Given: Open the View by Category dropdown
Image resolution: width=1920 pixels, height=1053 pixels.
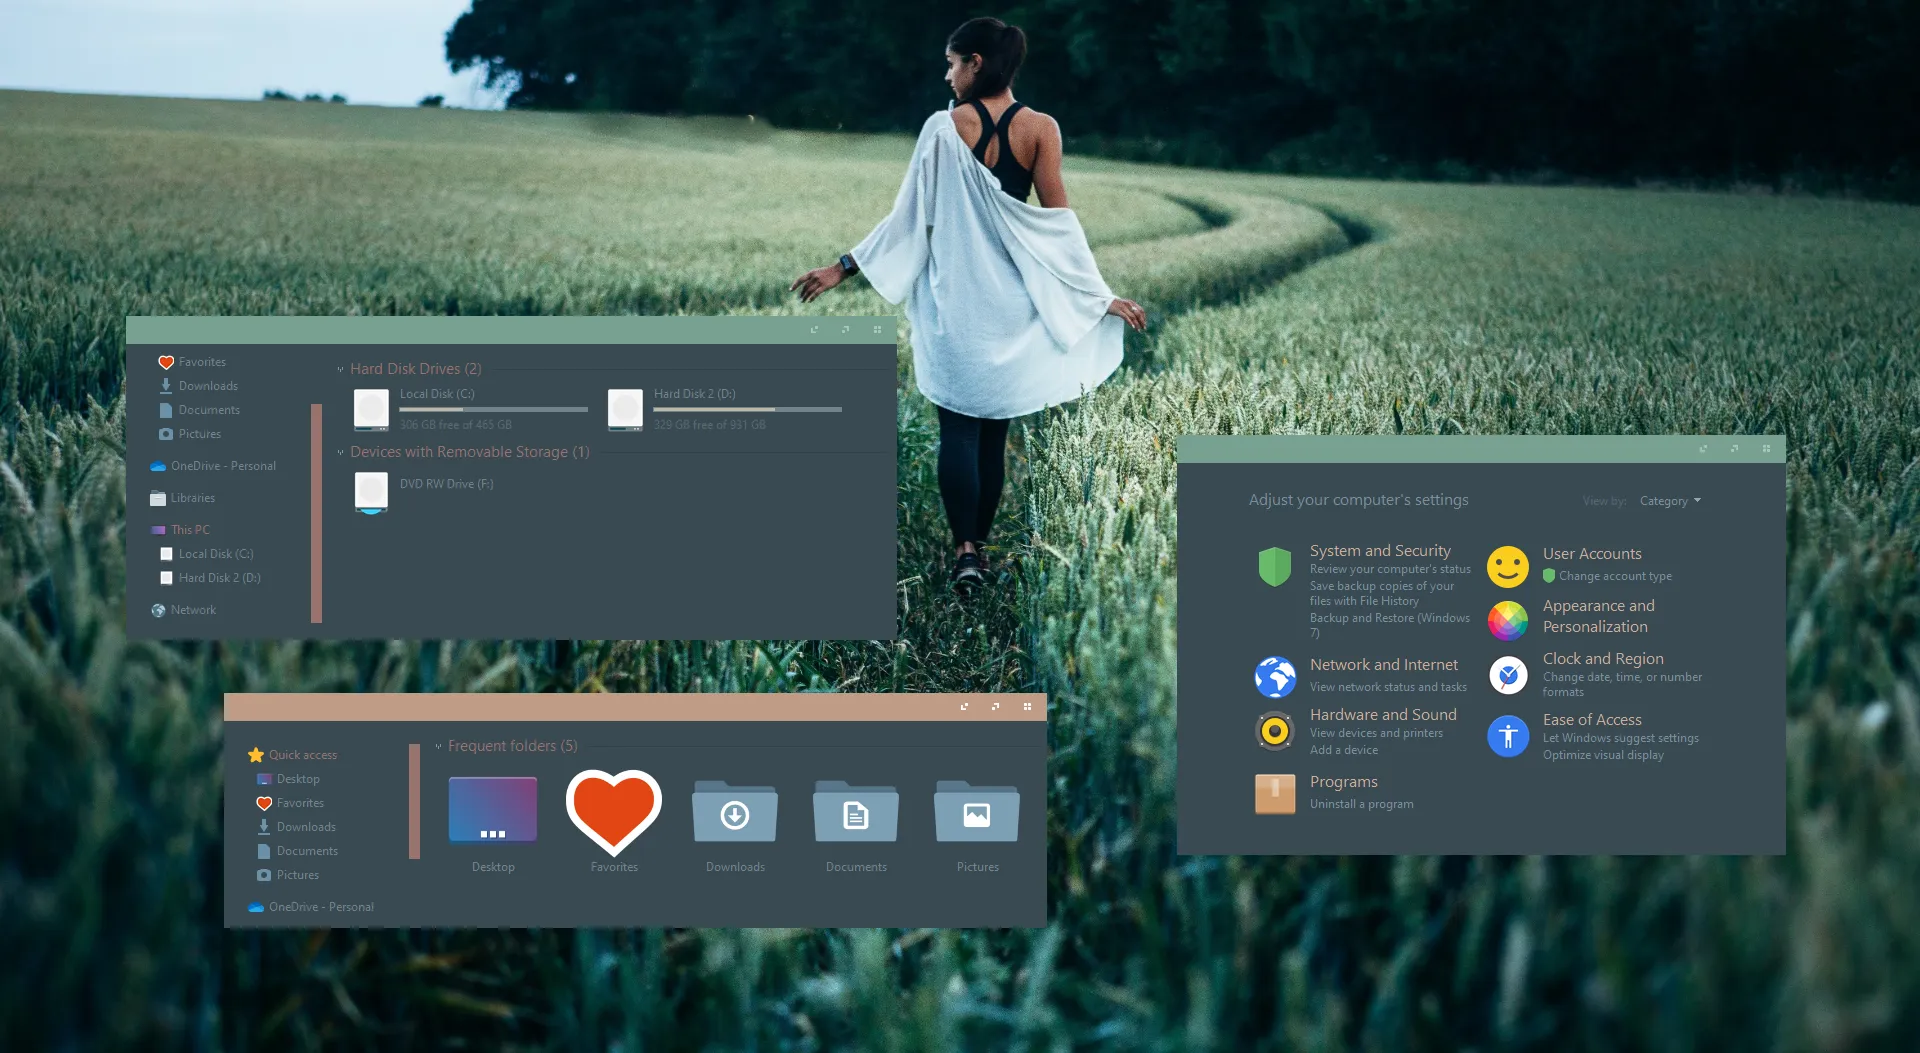Looking at the screenshot, I should [x=1670, y=501].
